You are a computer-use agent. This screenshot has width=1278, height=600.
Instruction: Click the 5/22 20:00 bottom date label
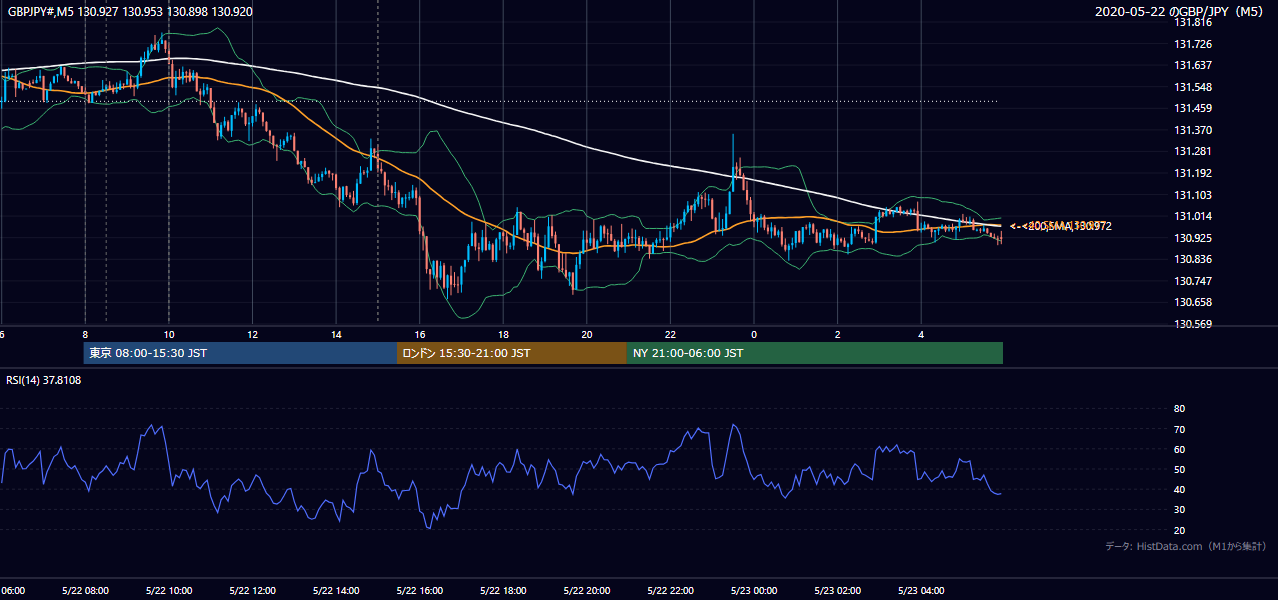point(587,591)
